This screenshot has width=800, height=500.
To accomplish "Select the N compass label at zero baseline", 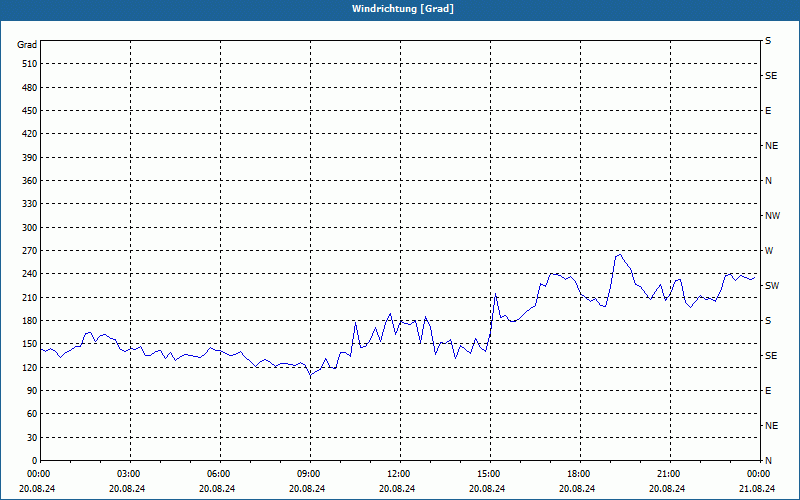I will coord(768,461).
